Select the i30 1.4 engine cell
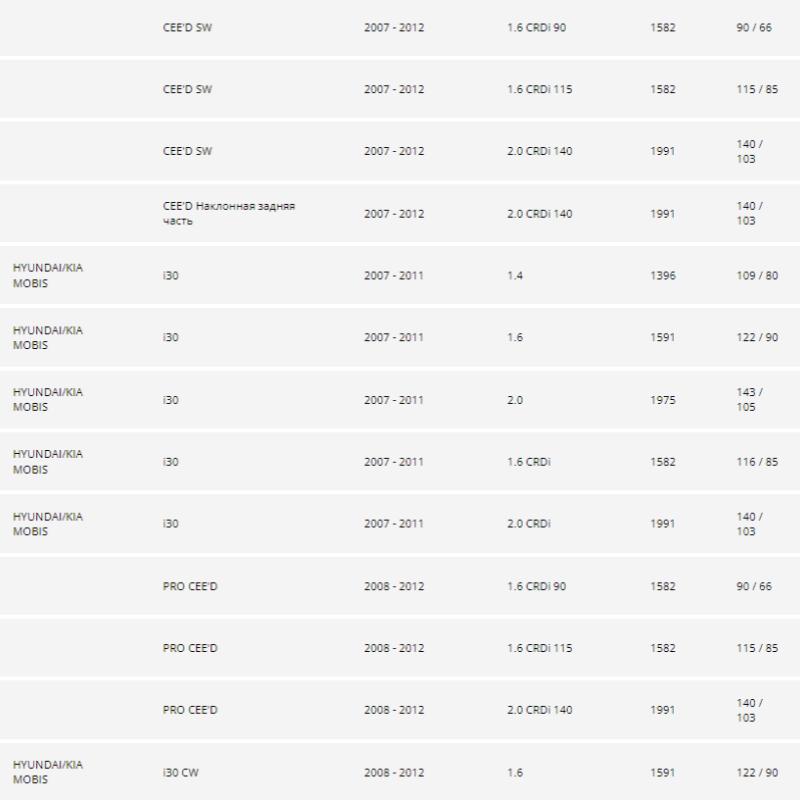 tap(515, 275)
